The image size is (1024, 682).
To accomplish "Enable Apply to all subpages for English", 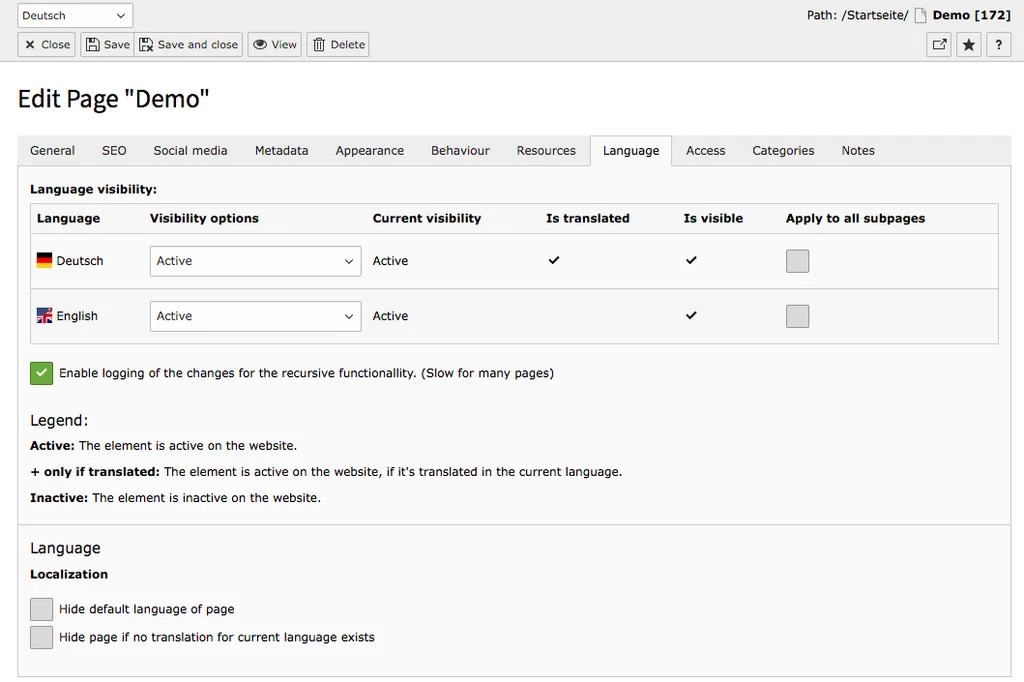I will click(x=797, y=315).
